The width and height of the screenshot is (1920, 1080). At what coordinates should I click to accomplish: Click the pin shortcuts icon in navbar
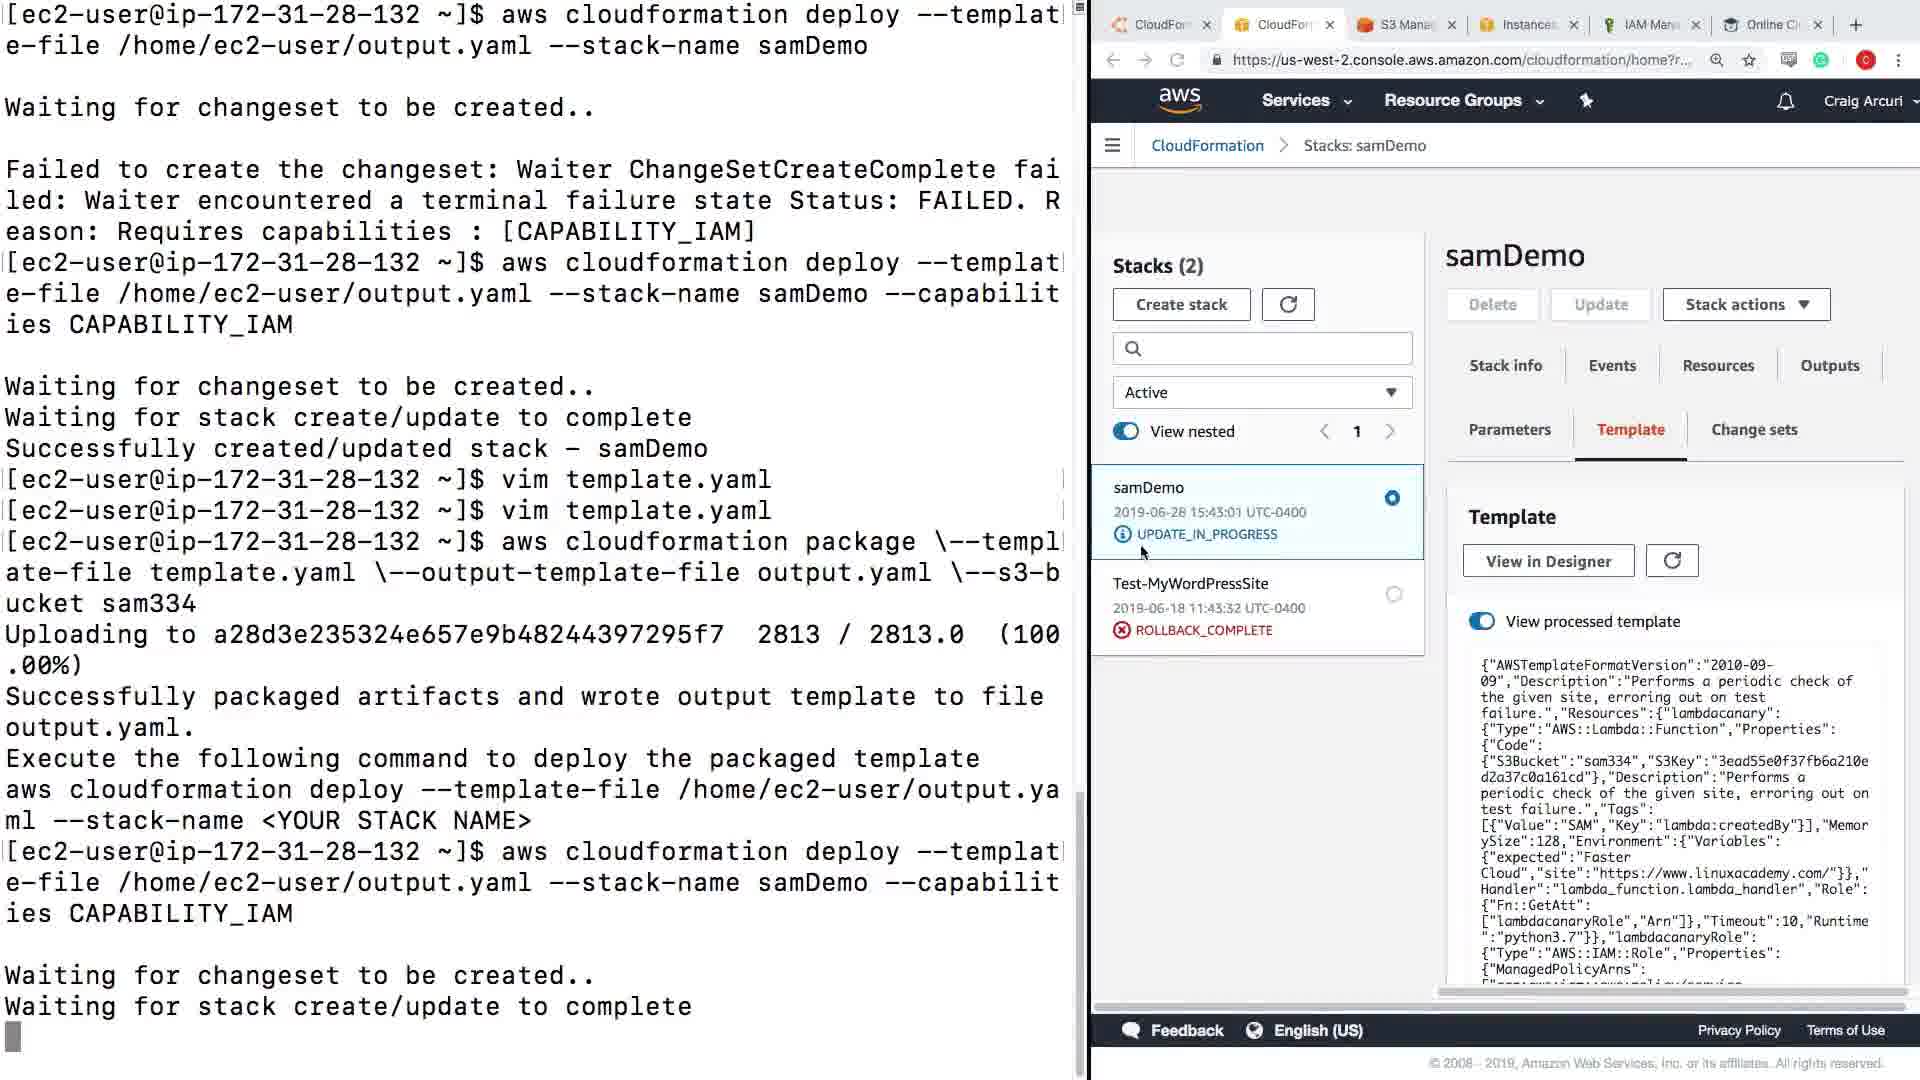1586,101
